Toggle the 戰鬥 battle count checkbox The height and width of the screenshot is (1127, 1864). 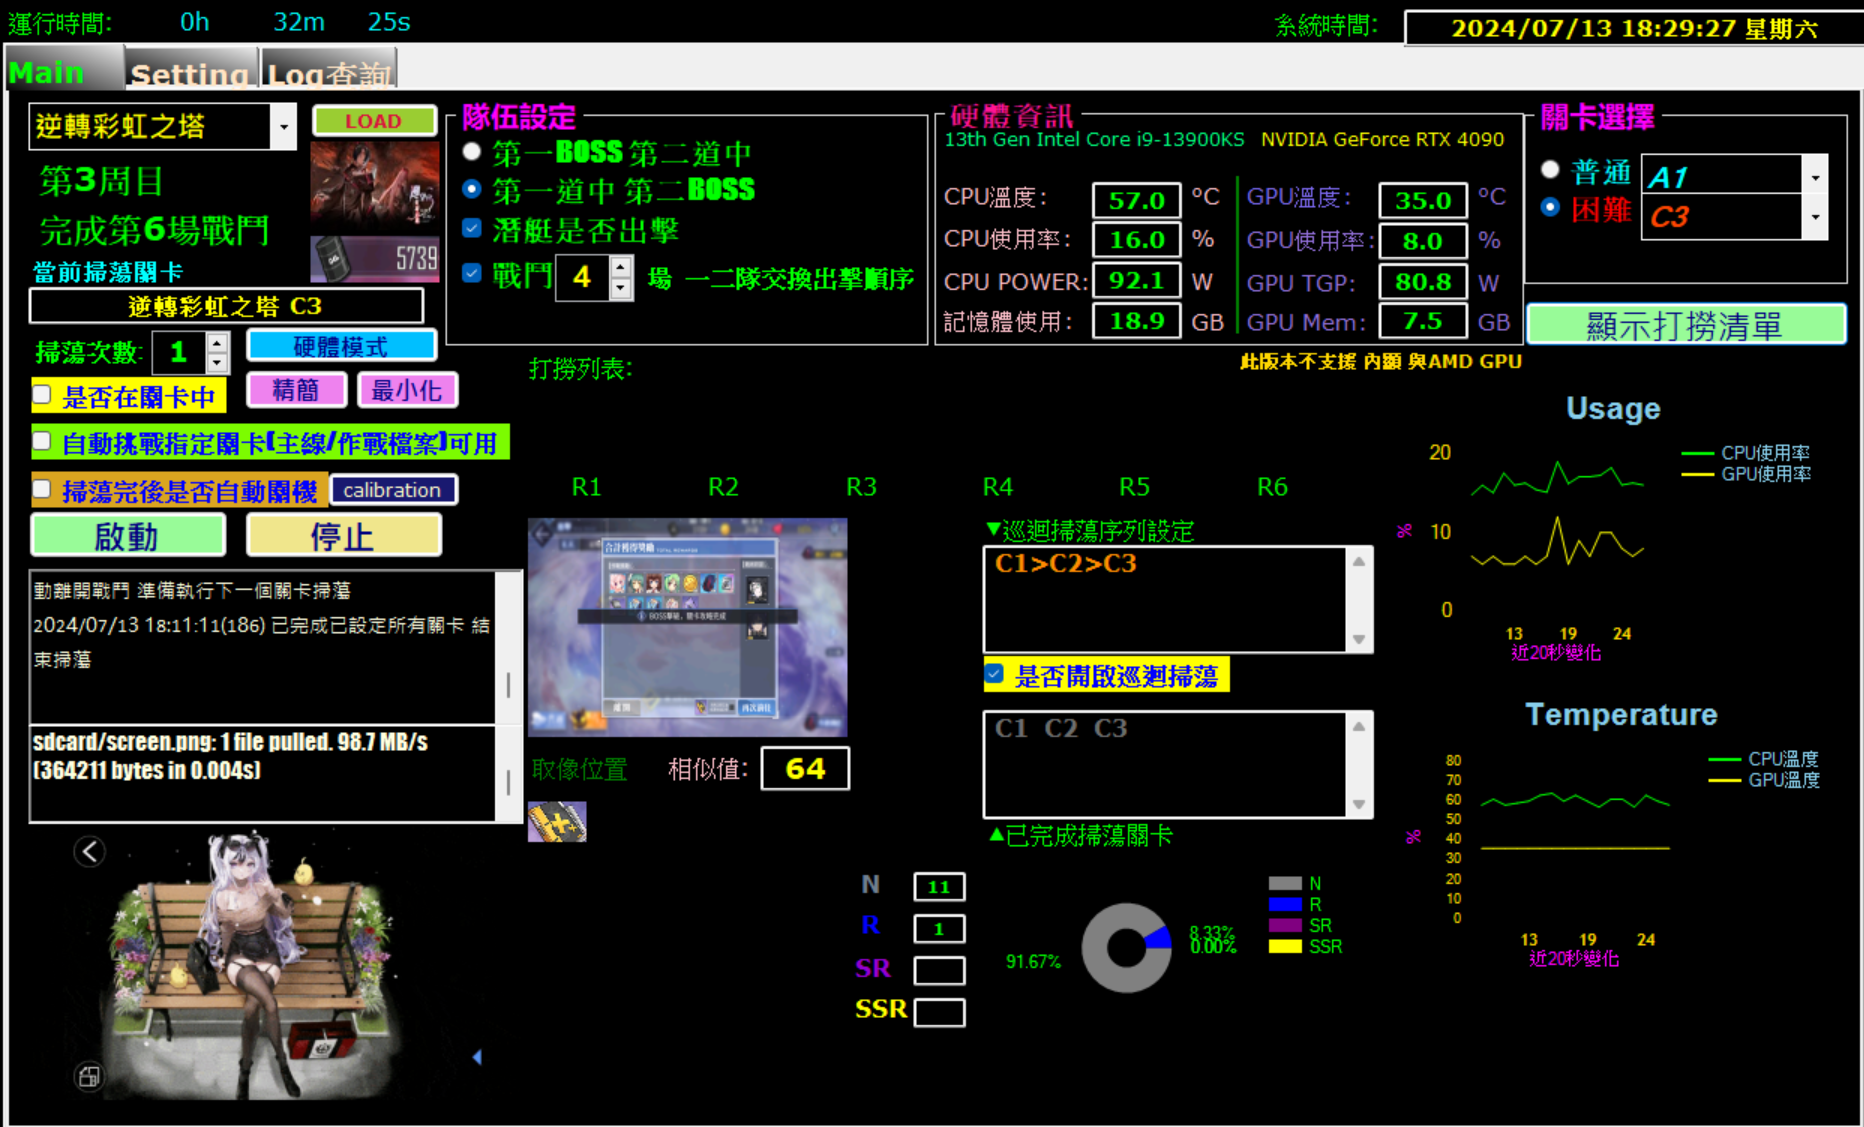coord(472,273)
